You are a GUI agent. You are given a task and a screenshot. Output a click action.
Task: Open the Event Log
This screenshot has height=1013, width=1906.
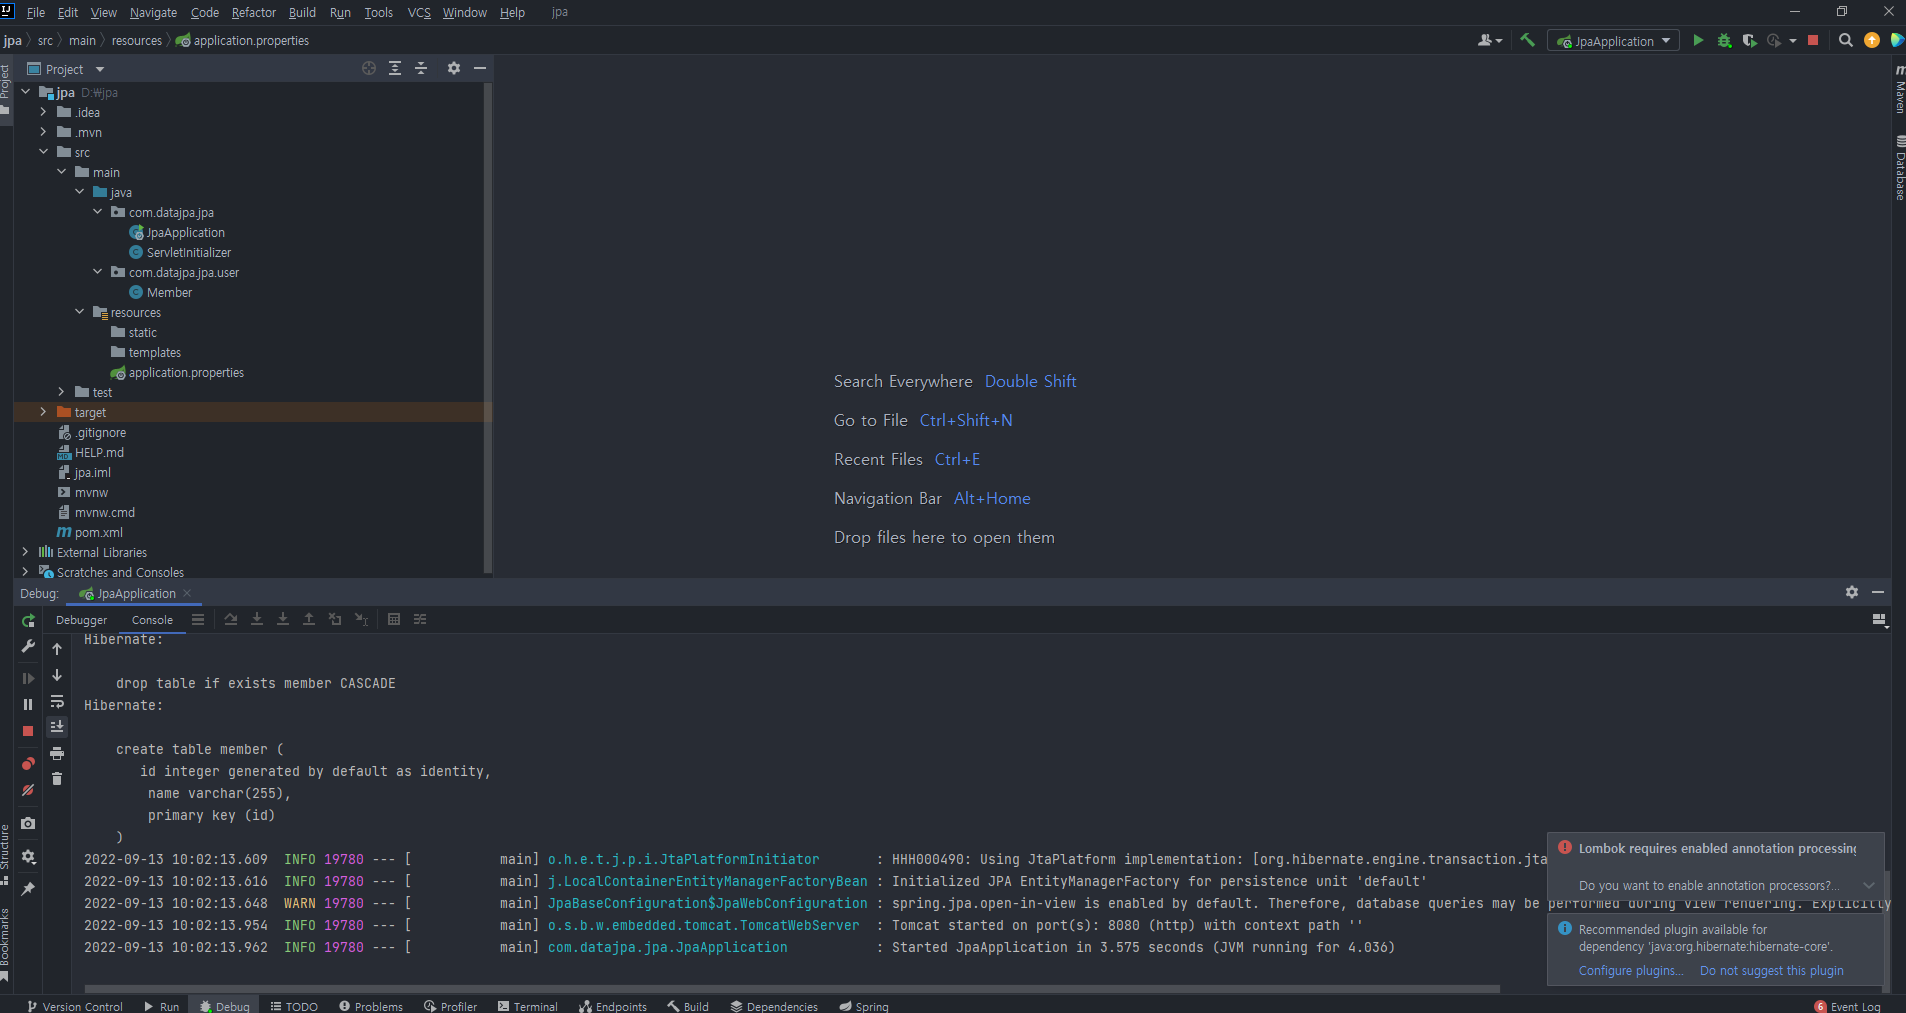1848,1006
